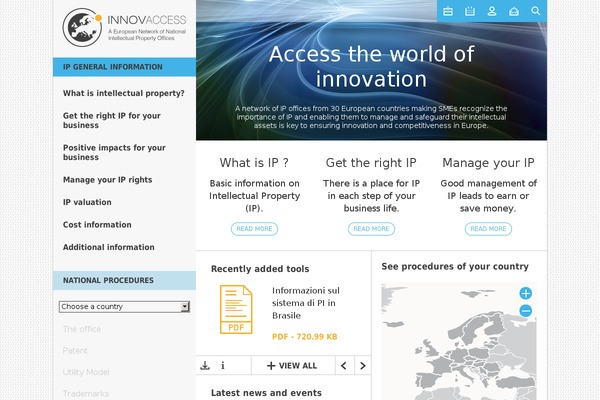Viewport: 600px width, 400px height.
Task: Go to IP valuation page
Action: [87, 202]
